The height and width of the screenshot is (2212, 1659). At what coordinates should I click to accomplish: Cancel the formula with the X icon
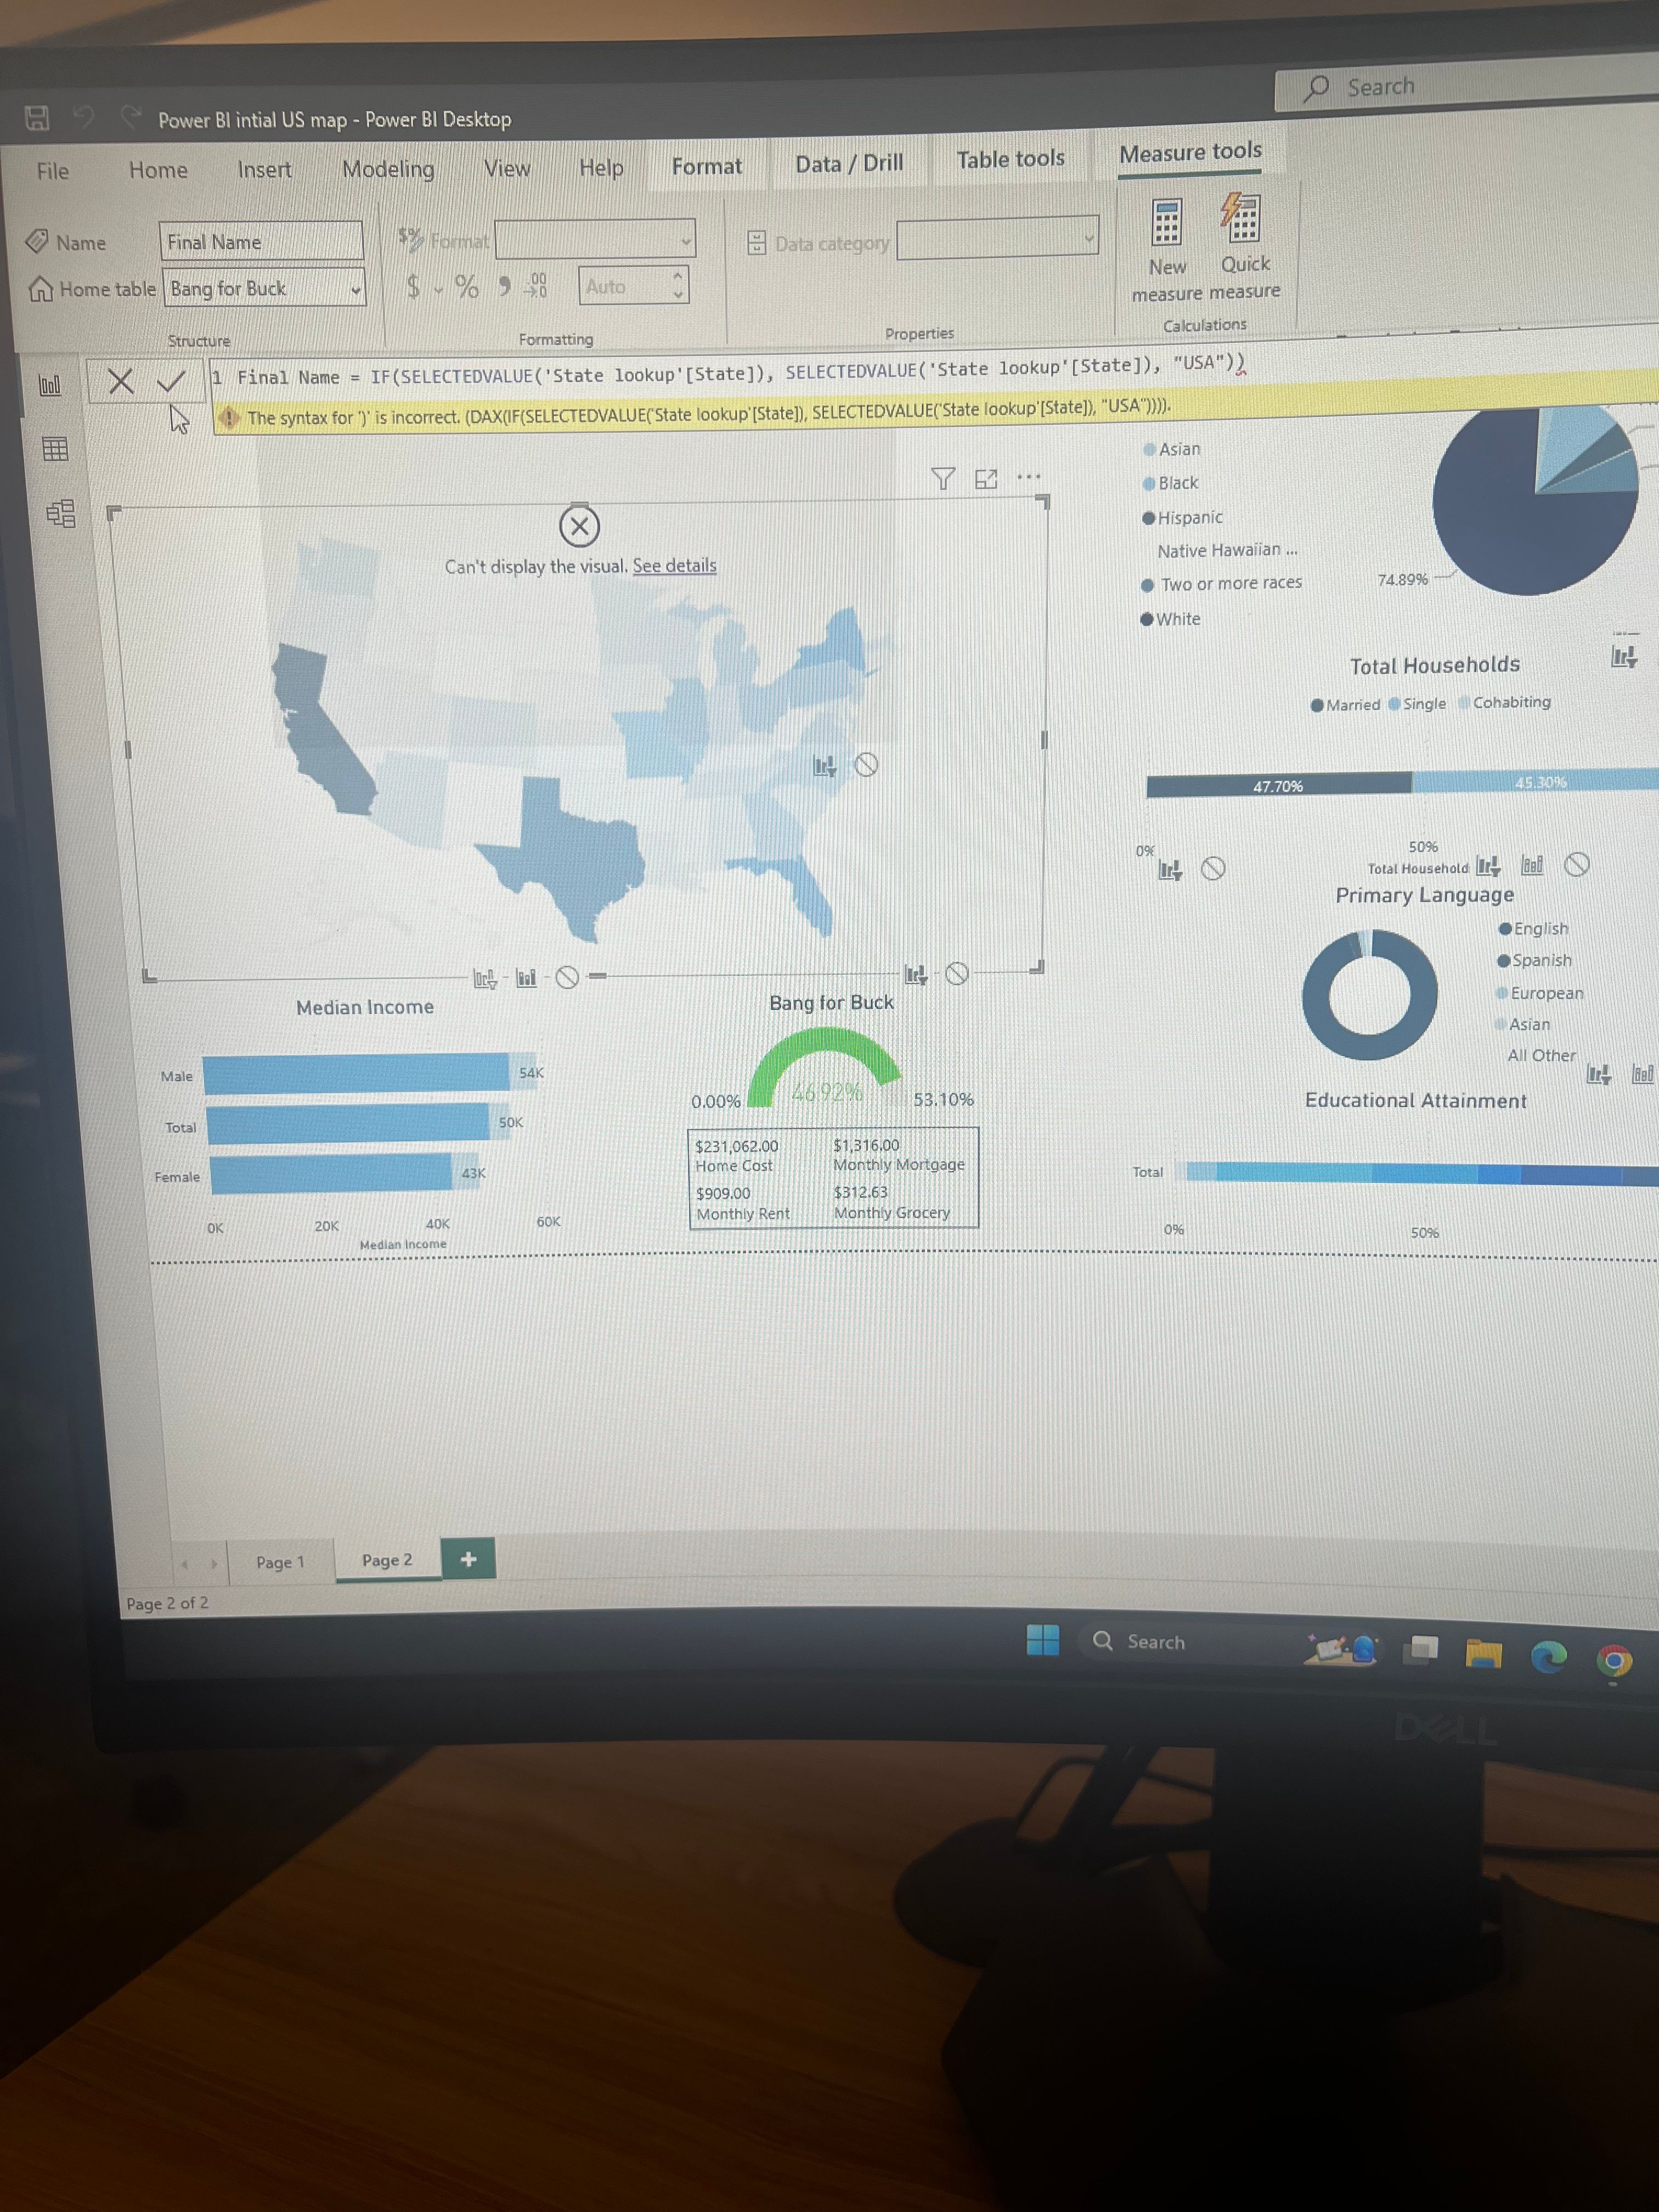(121, 381)
